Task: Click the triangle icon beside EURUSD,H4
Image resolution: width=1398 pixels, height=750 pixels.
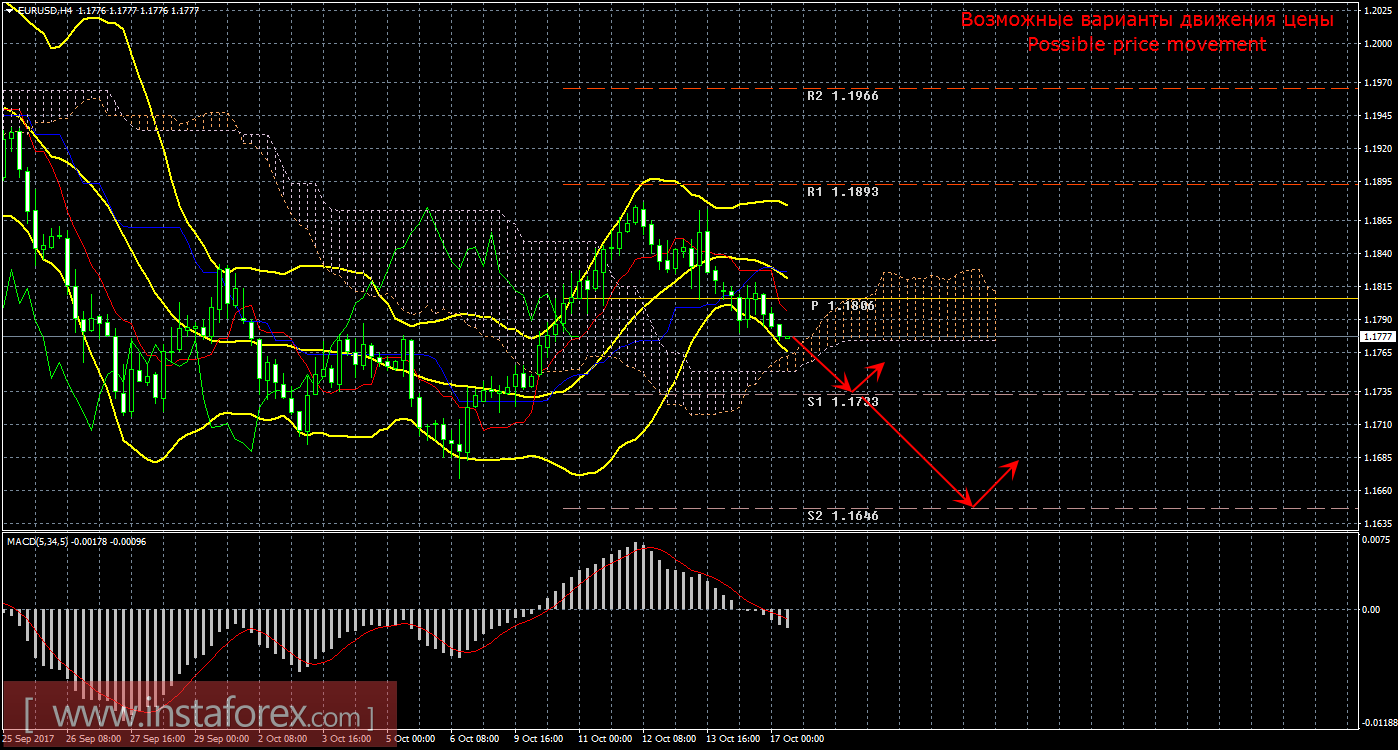Action: (x=10, y=10)
